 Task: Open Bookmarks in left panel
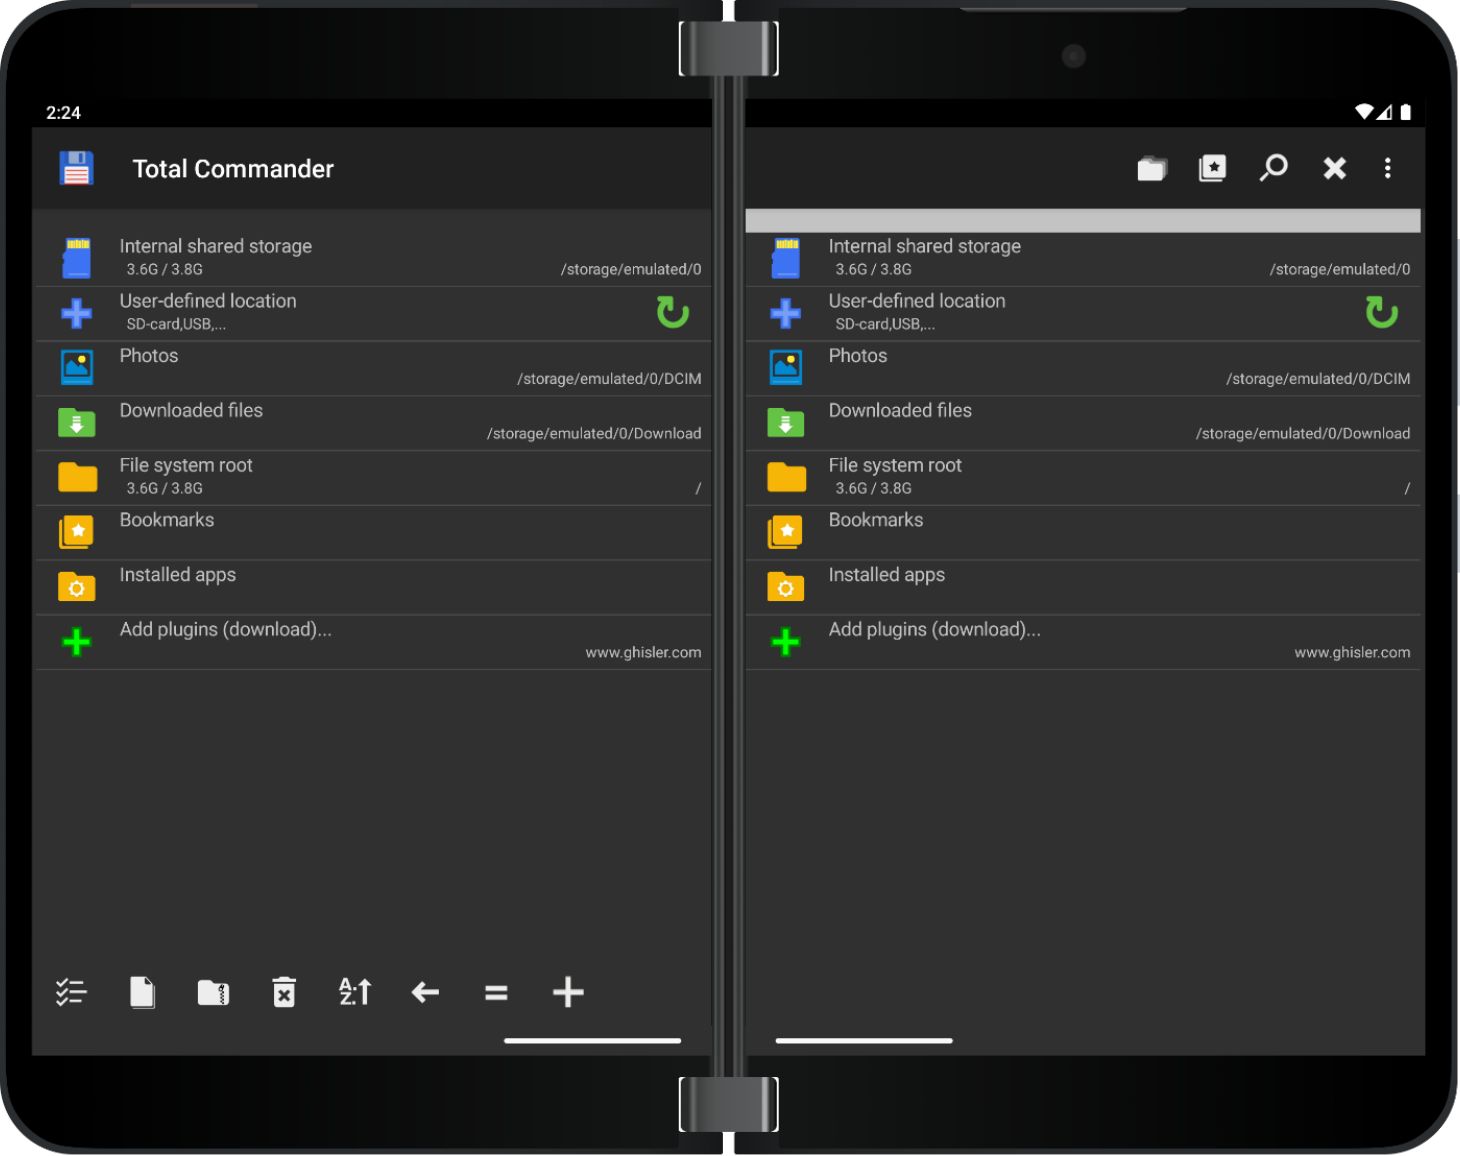[373, 533]
